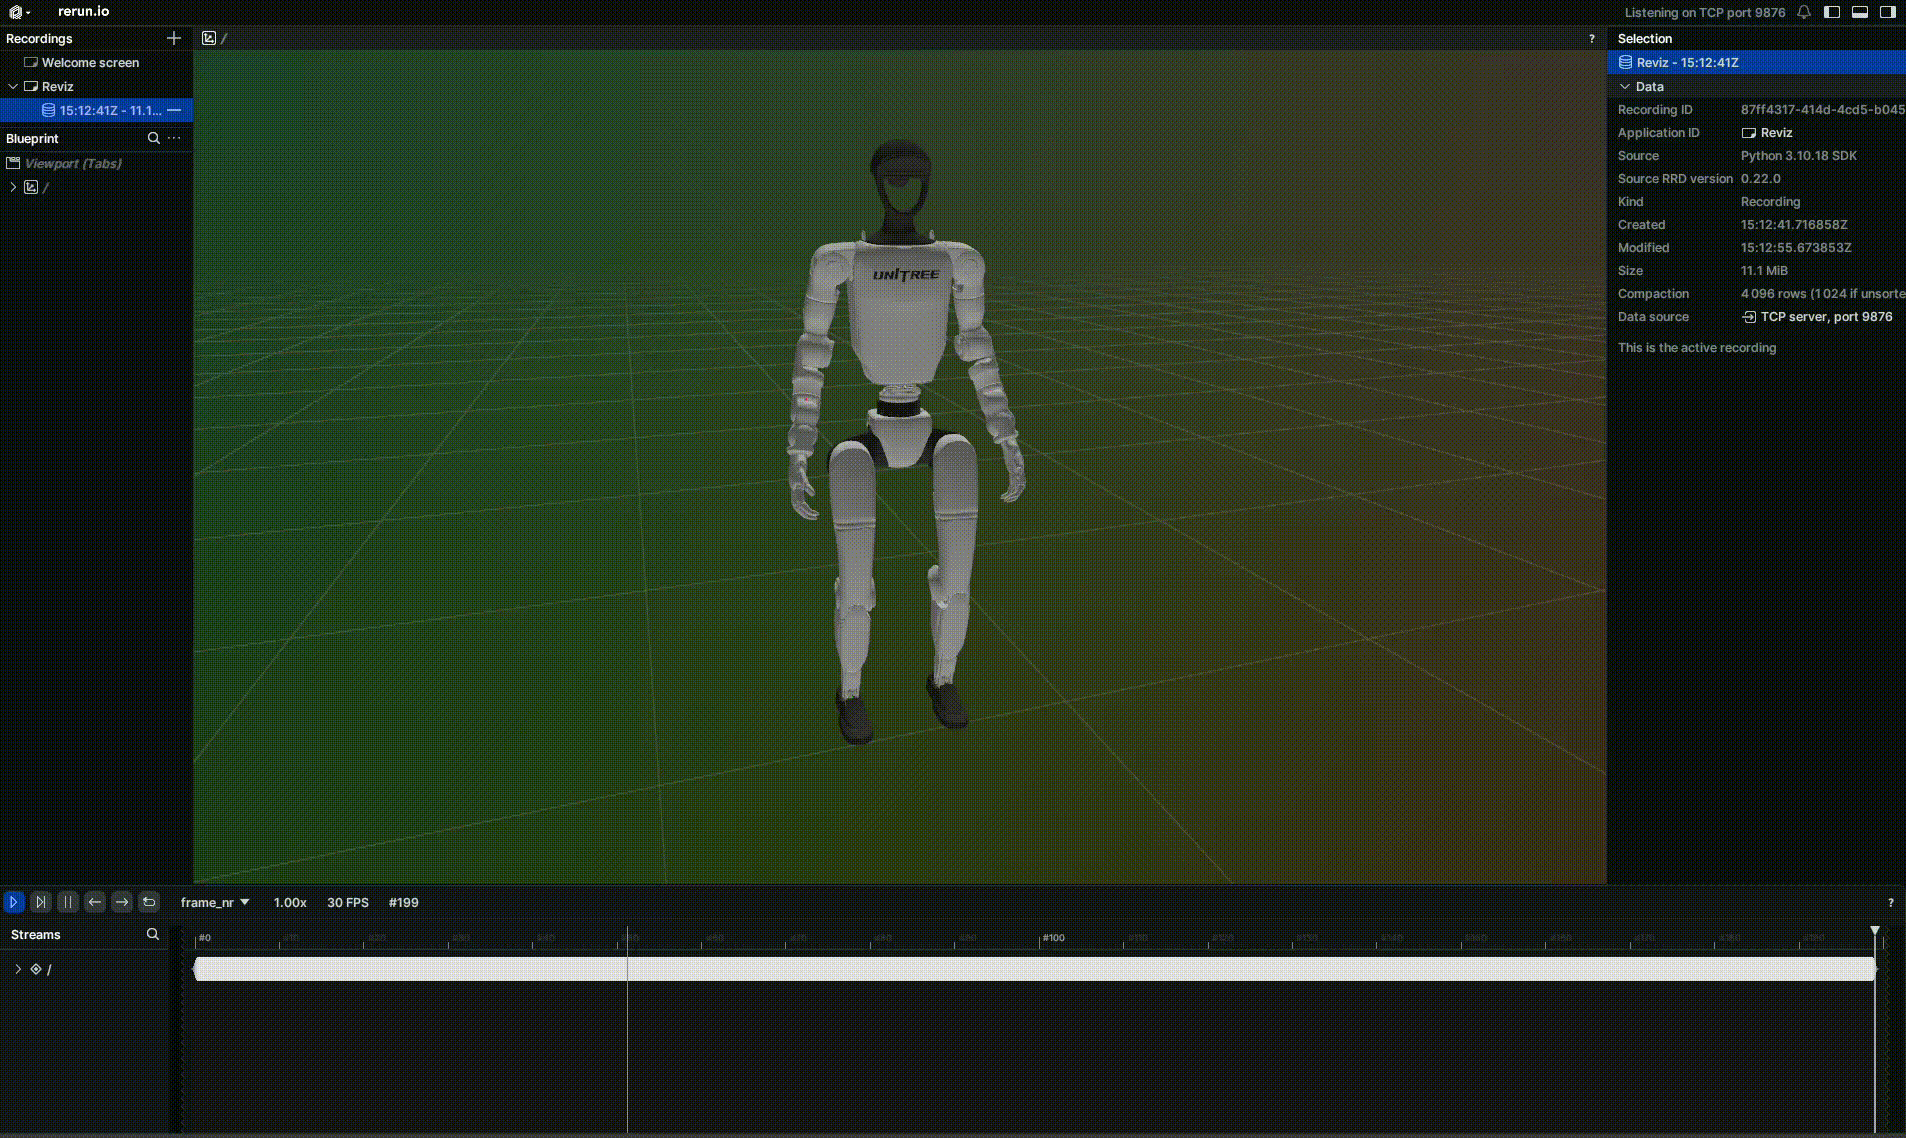Image resolution: width=1906 pixels, height=1138 pixels.
Task: Toggle the loop playback button
Action: pyautogui.click(x=149, y=902)
